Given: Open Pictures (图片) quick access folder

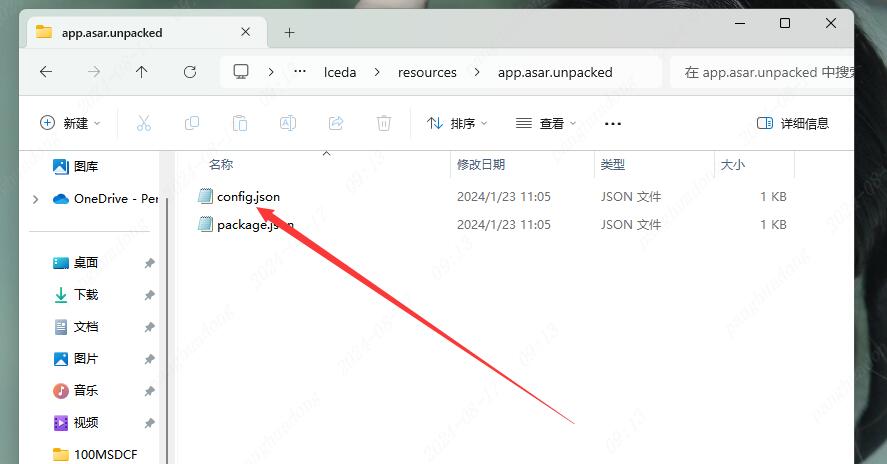Looking at the screenshot, I should click(x=86, y=358).
